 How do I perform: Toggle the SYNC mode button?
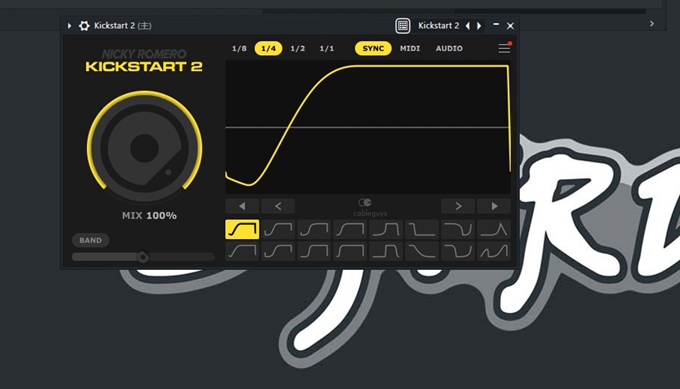pos(373,48)
